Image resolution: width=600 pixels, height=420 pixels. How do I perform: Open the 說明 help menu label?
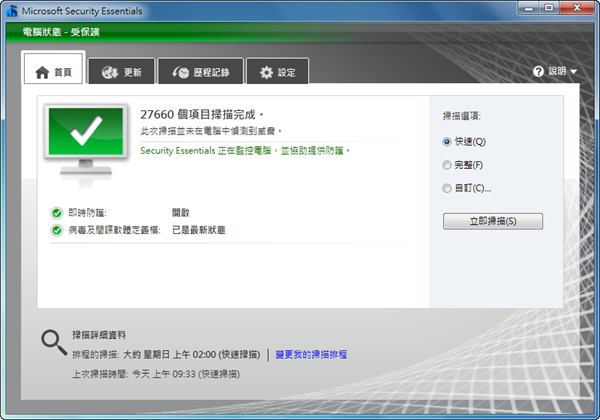coord(557,71)
